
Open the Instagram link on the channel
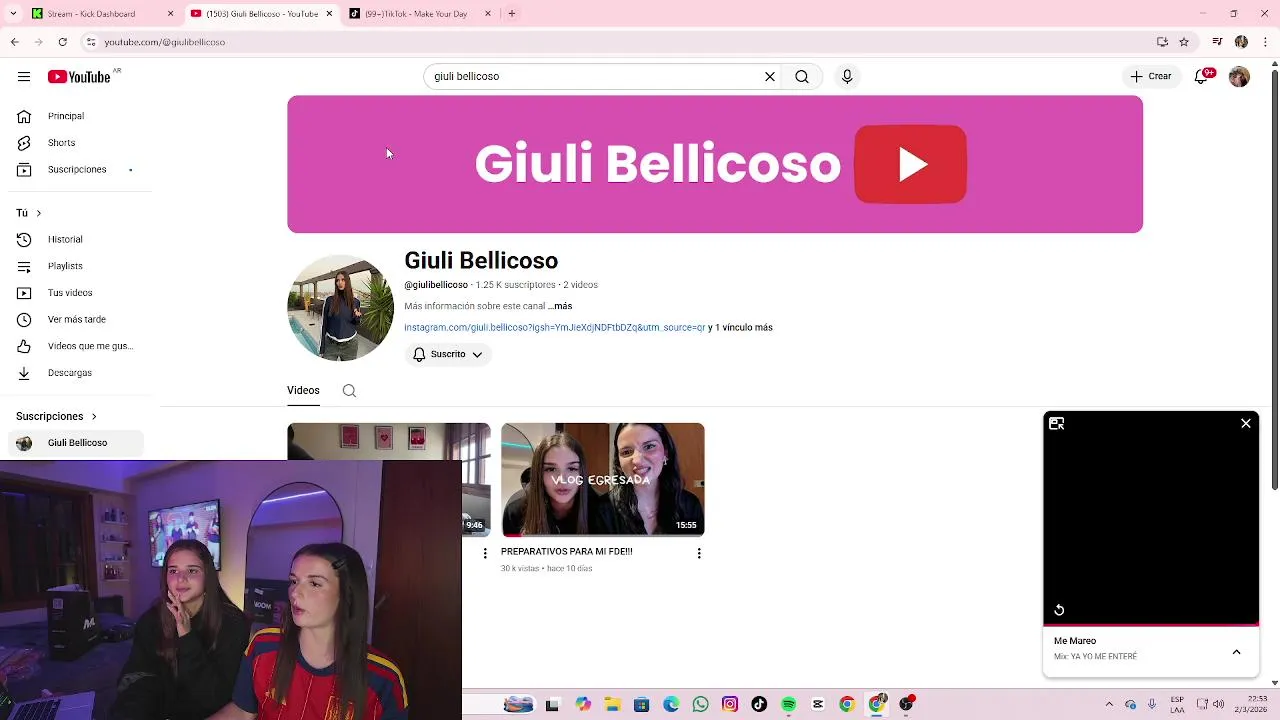click(555, 327)
